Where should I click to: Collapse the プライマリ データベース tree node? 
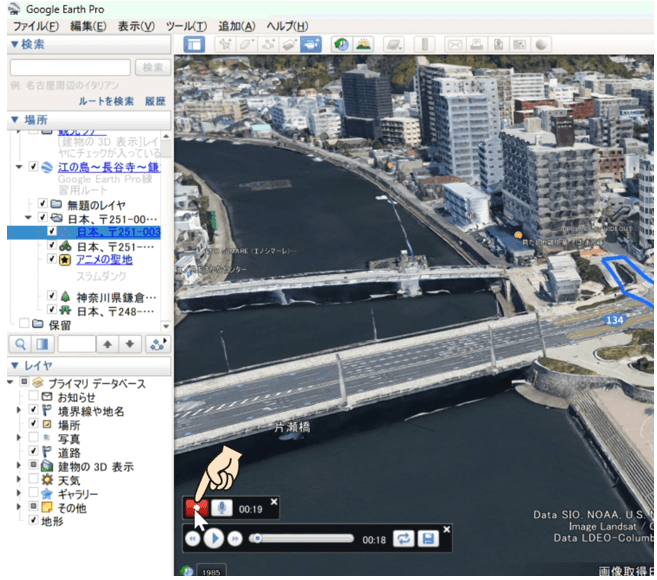pos(9,384)
